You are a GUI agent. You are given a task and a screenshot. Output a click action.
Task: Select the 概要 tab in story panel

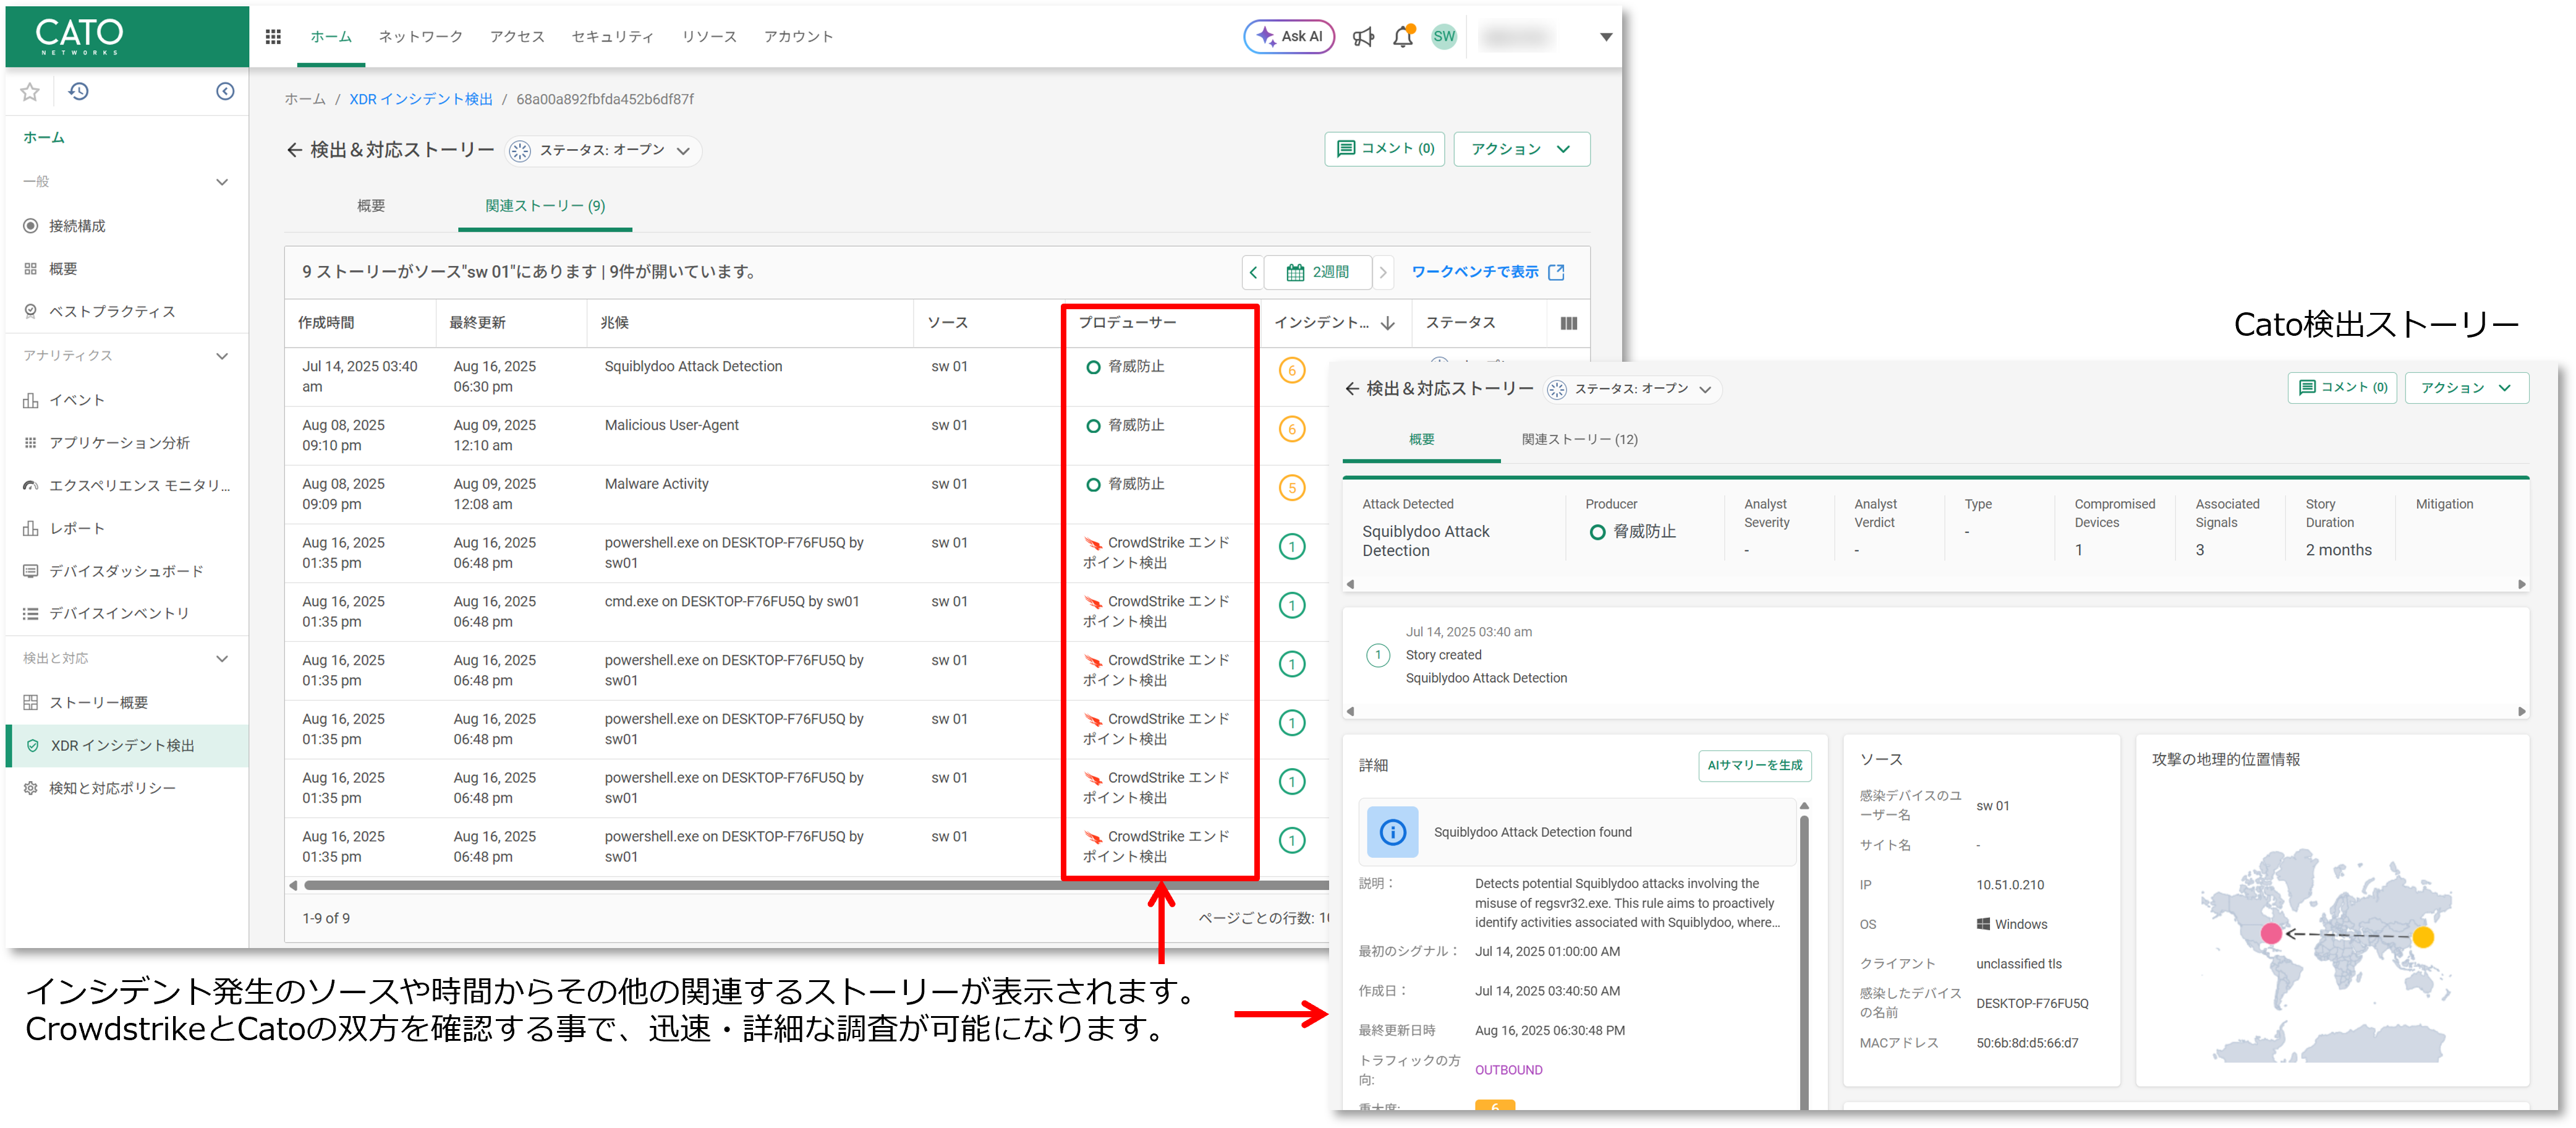1421,440
